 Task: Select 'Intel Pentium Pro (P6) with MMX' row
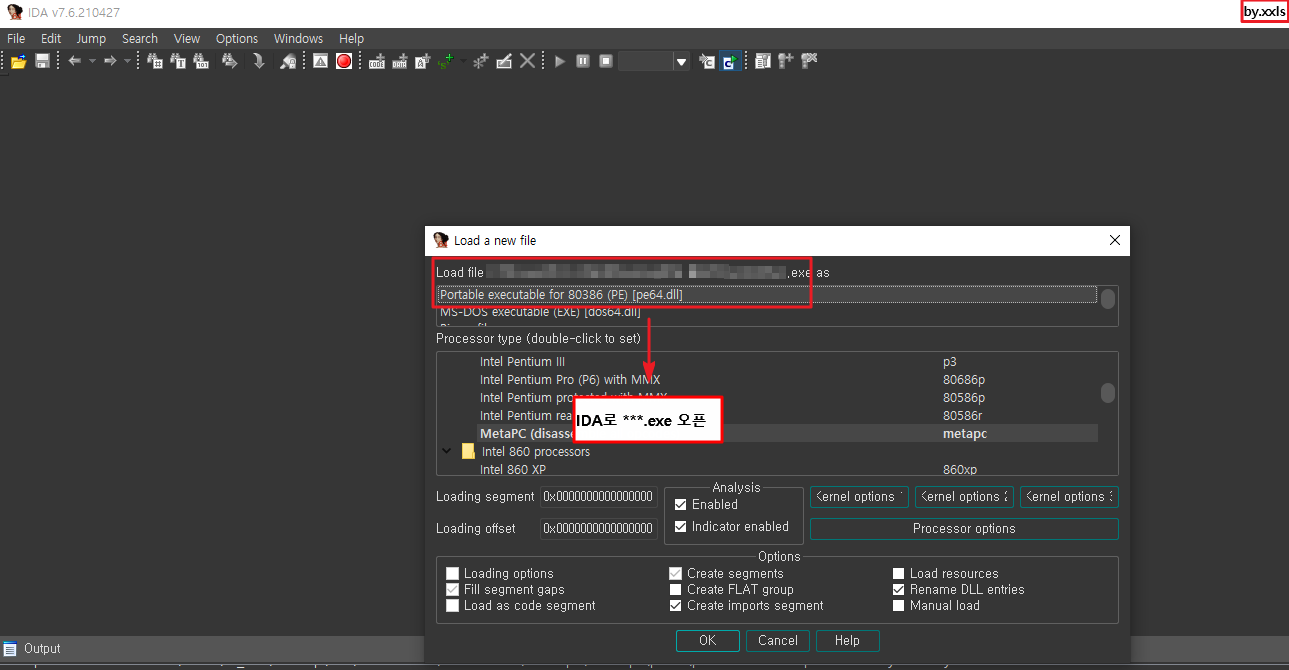tap(767, 380)
